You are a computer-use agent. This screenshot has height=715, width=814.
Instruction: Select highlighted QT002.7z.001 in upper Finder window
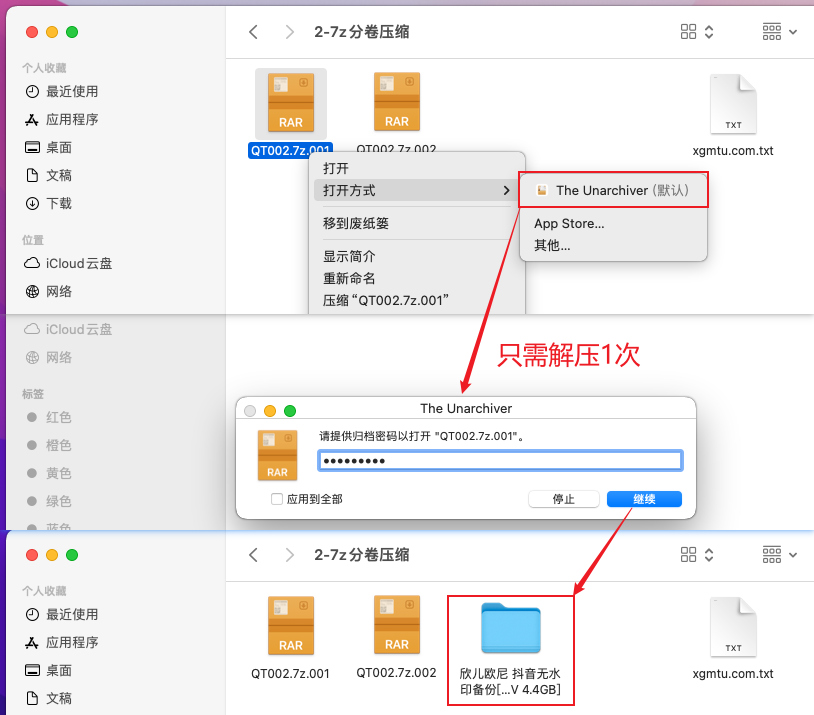pos(291,113)
